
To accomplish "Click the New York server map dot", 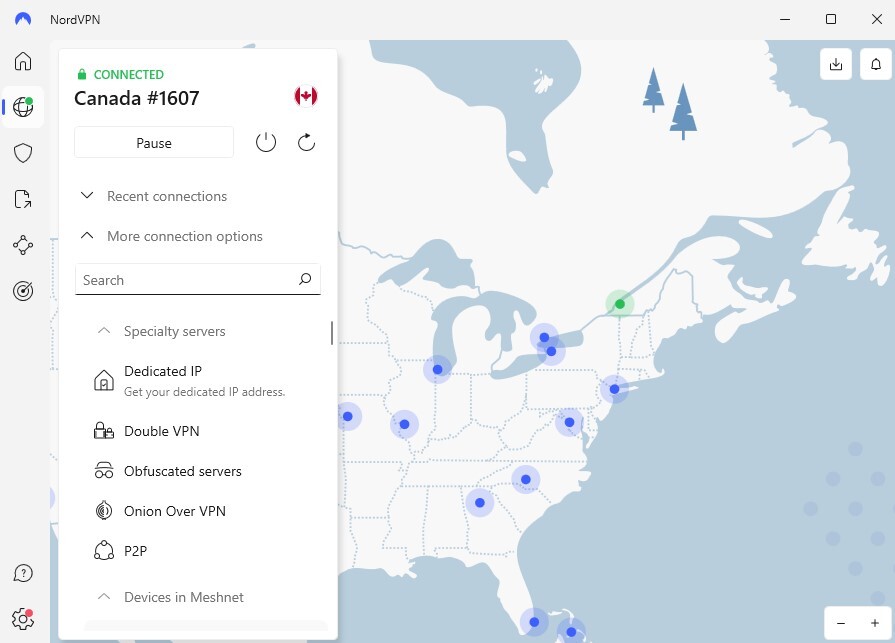I will [x=614, y=389].
